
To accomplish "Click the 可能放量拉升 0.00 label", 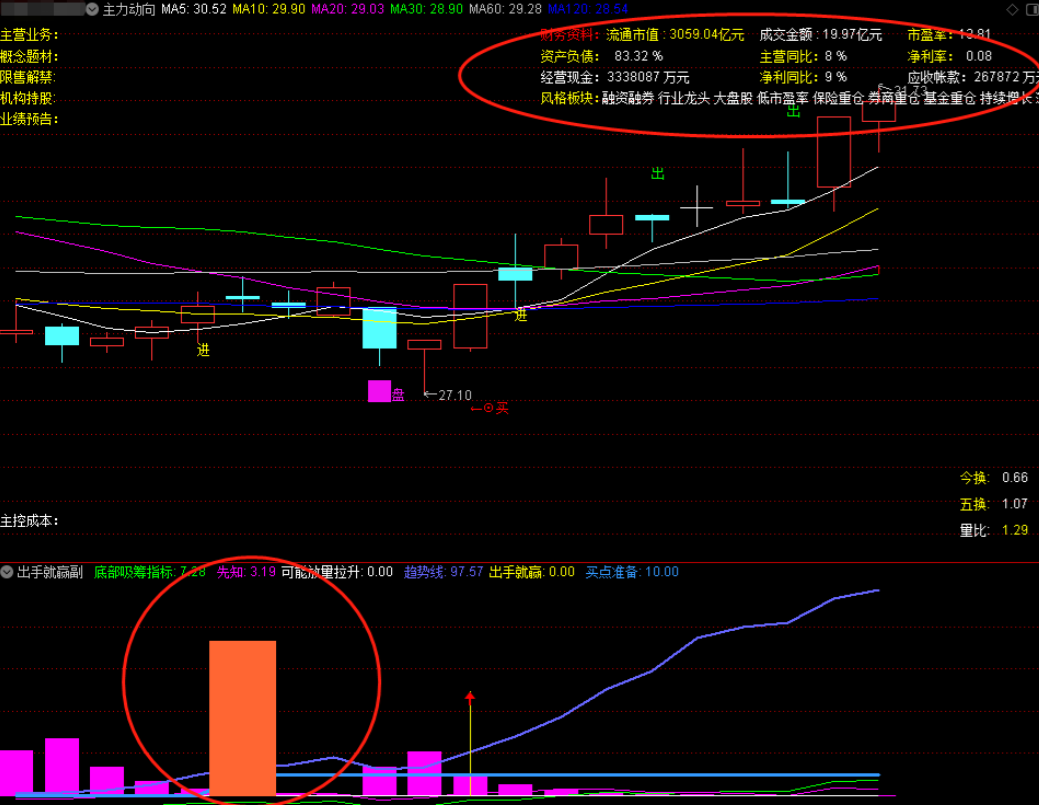I will click(x=337, y=572).
